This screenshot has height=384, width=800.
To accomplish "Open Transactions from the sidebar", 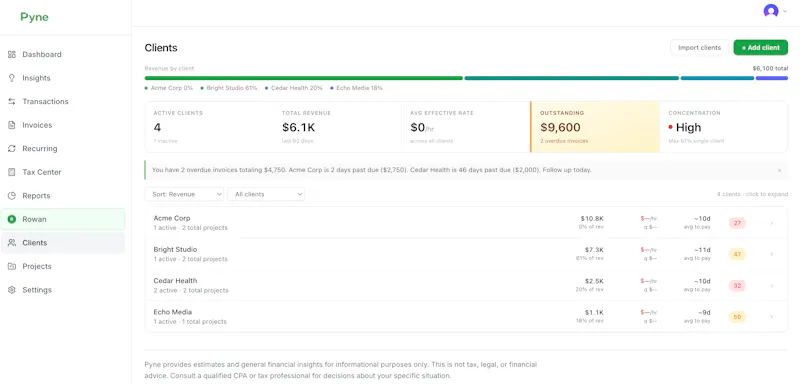I will [x=63, y=101].
